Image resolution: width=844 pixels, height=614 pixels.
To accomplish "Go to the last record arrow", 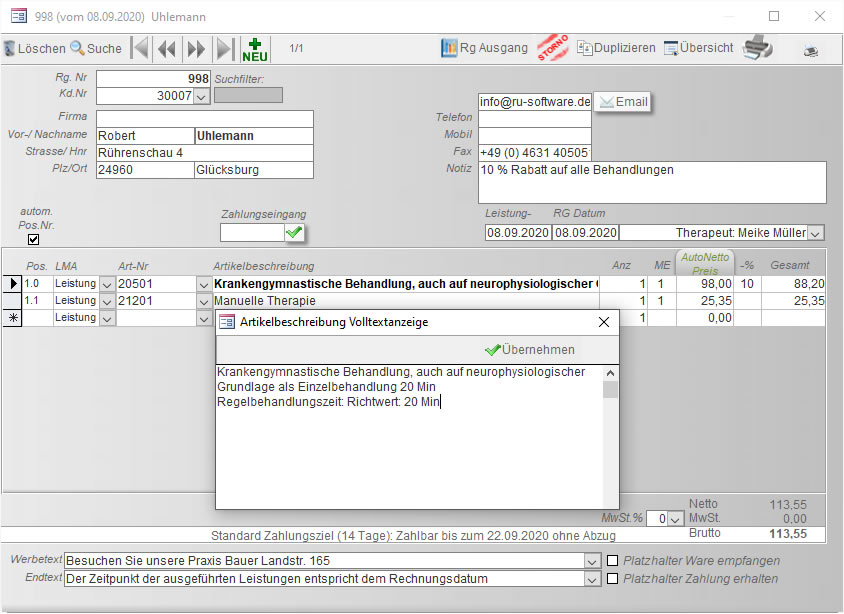I will 225,48.
